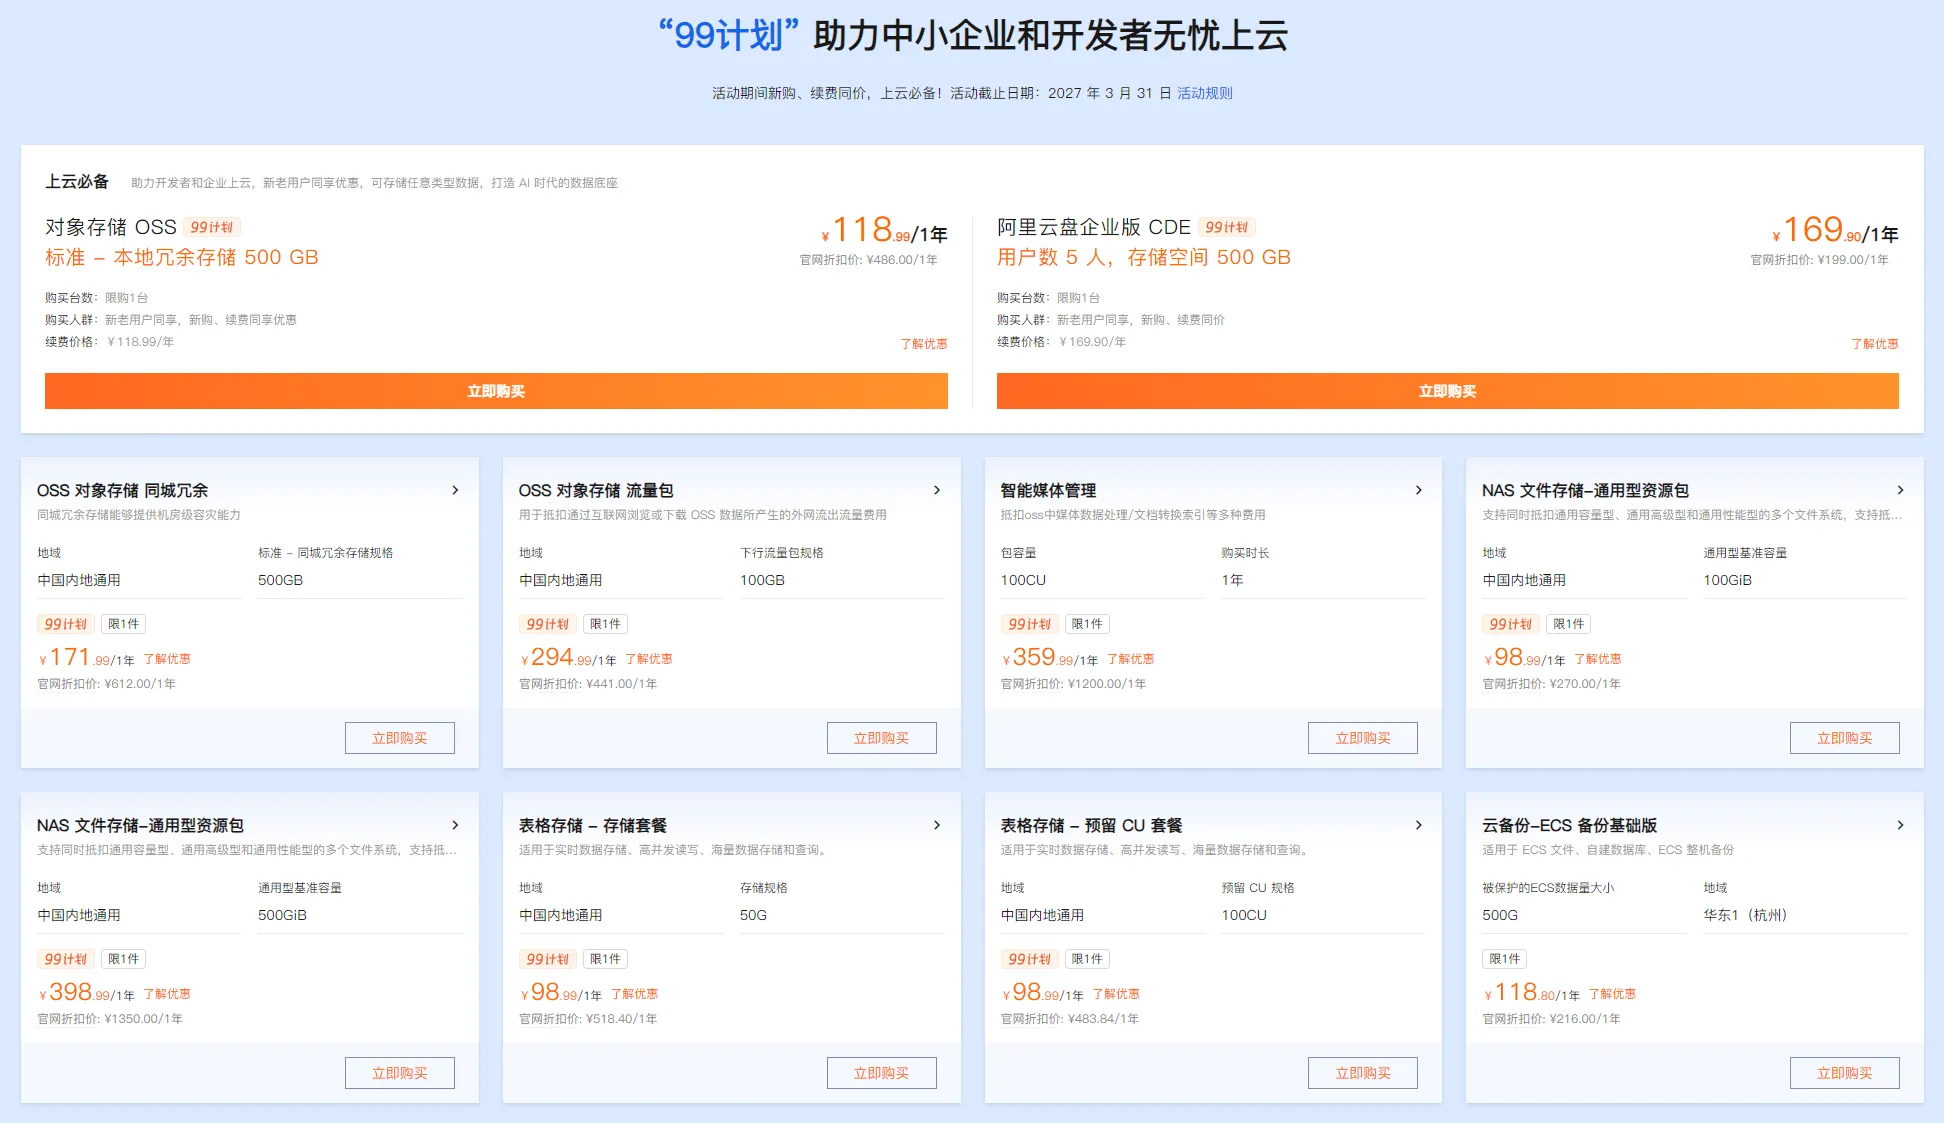Click 立即购买 in OSS 流量包 card

(882, 738)
